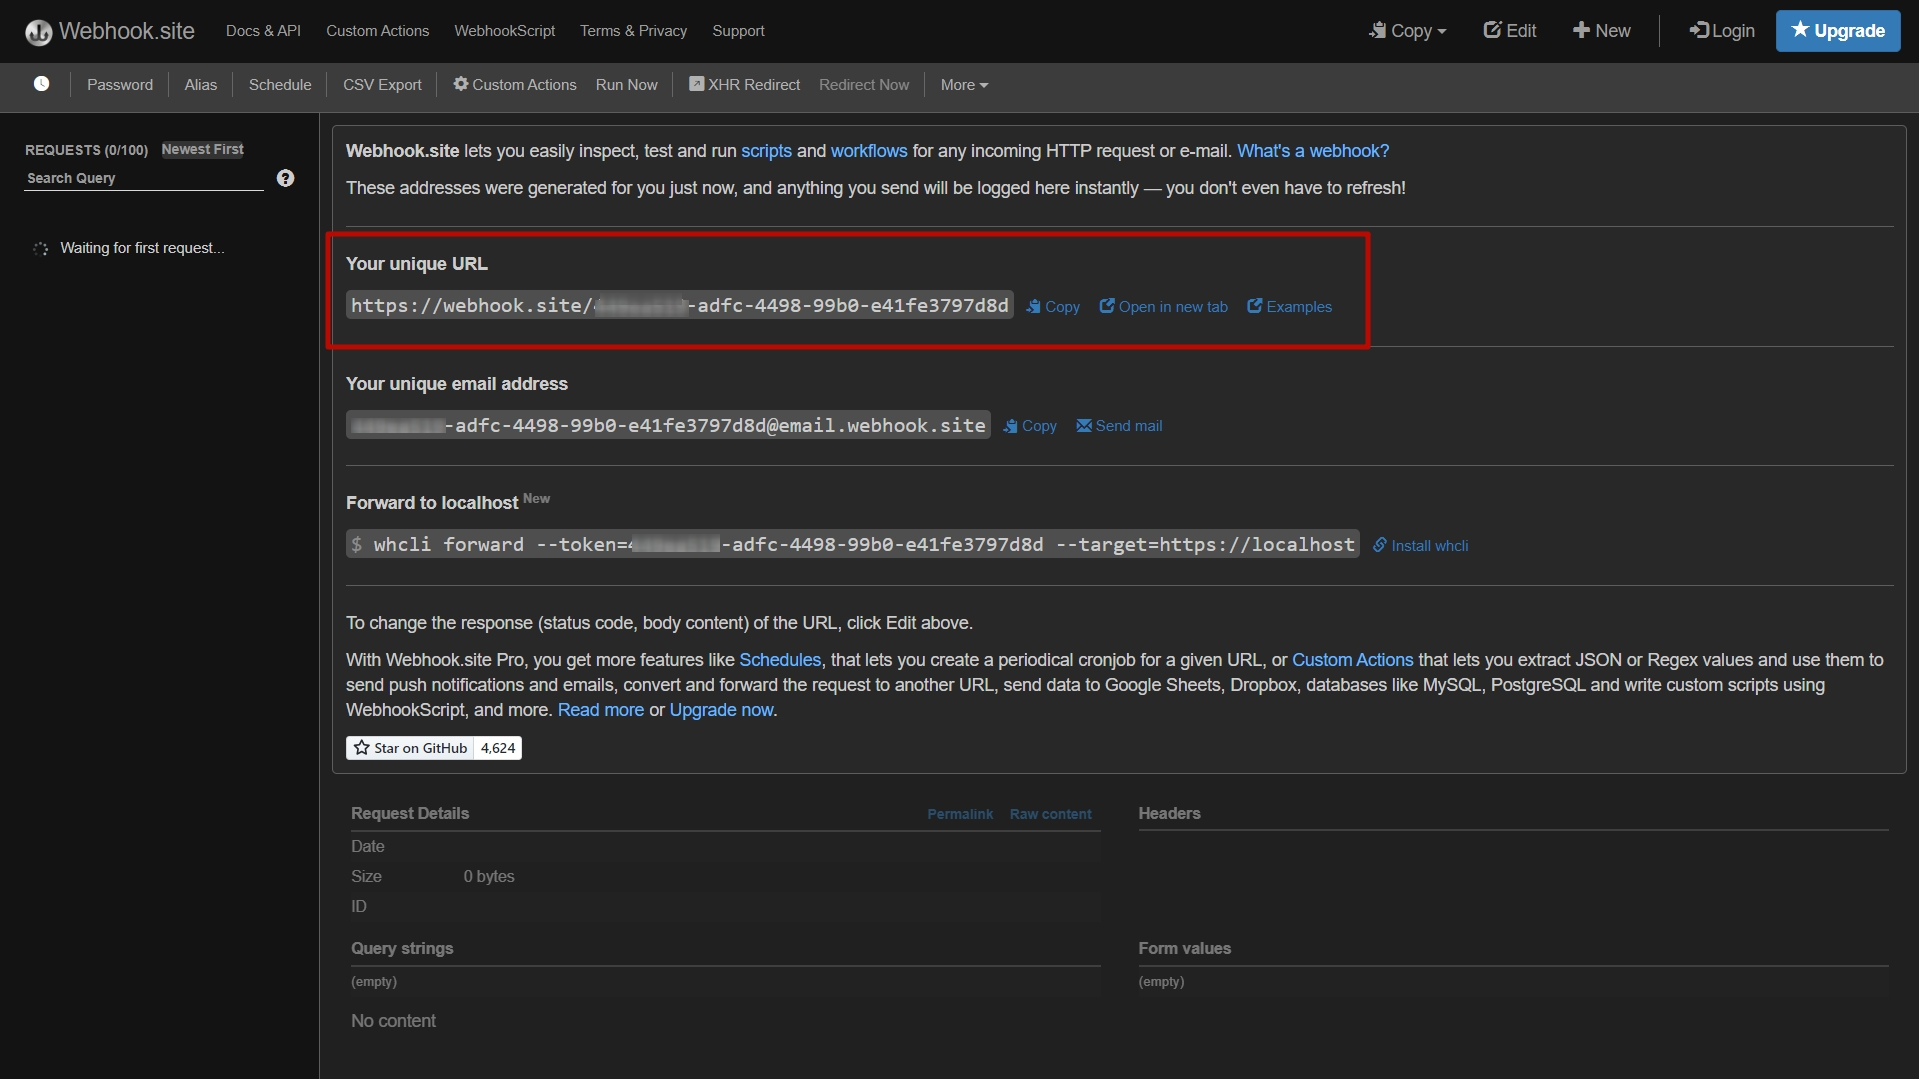Open the "What's a webhook?" link
Screen dimensions: 1919x1079
1312,151
